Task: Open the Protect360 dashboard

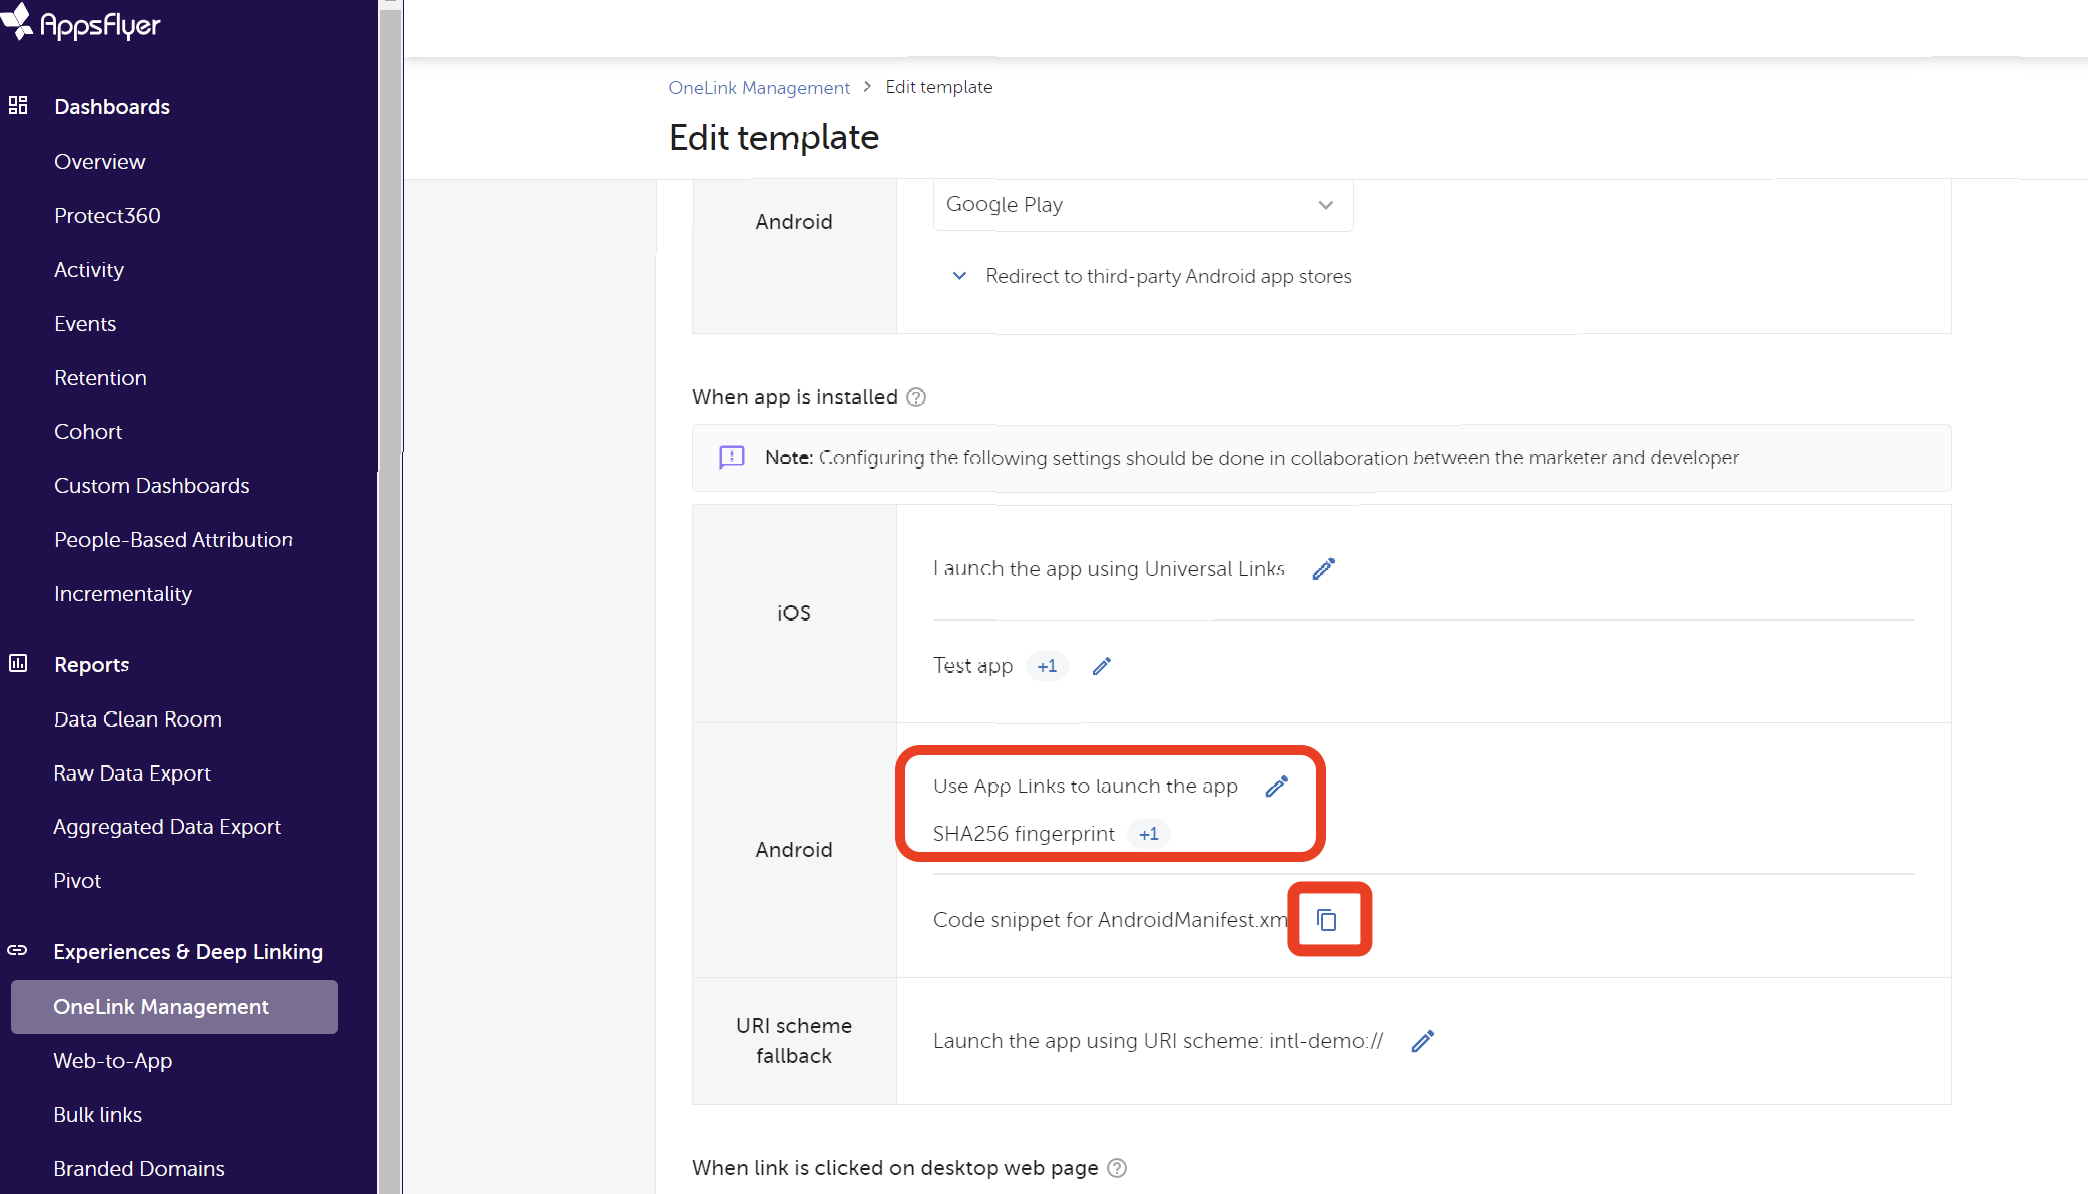Action: tap(107, 216)
